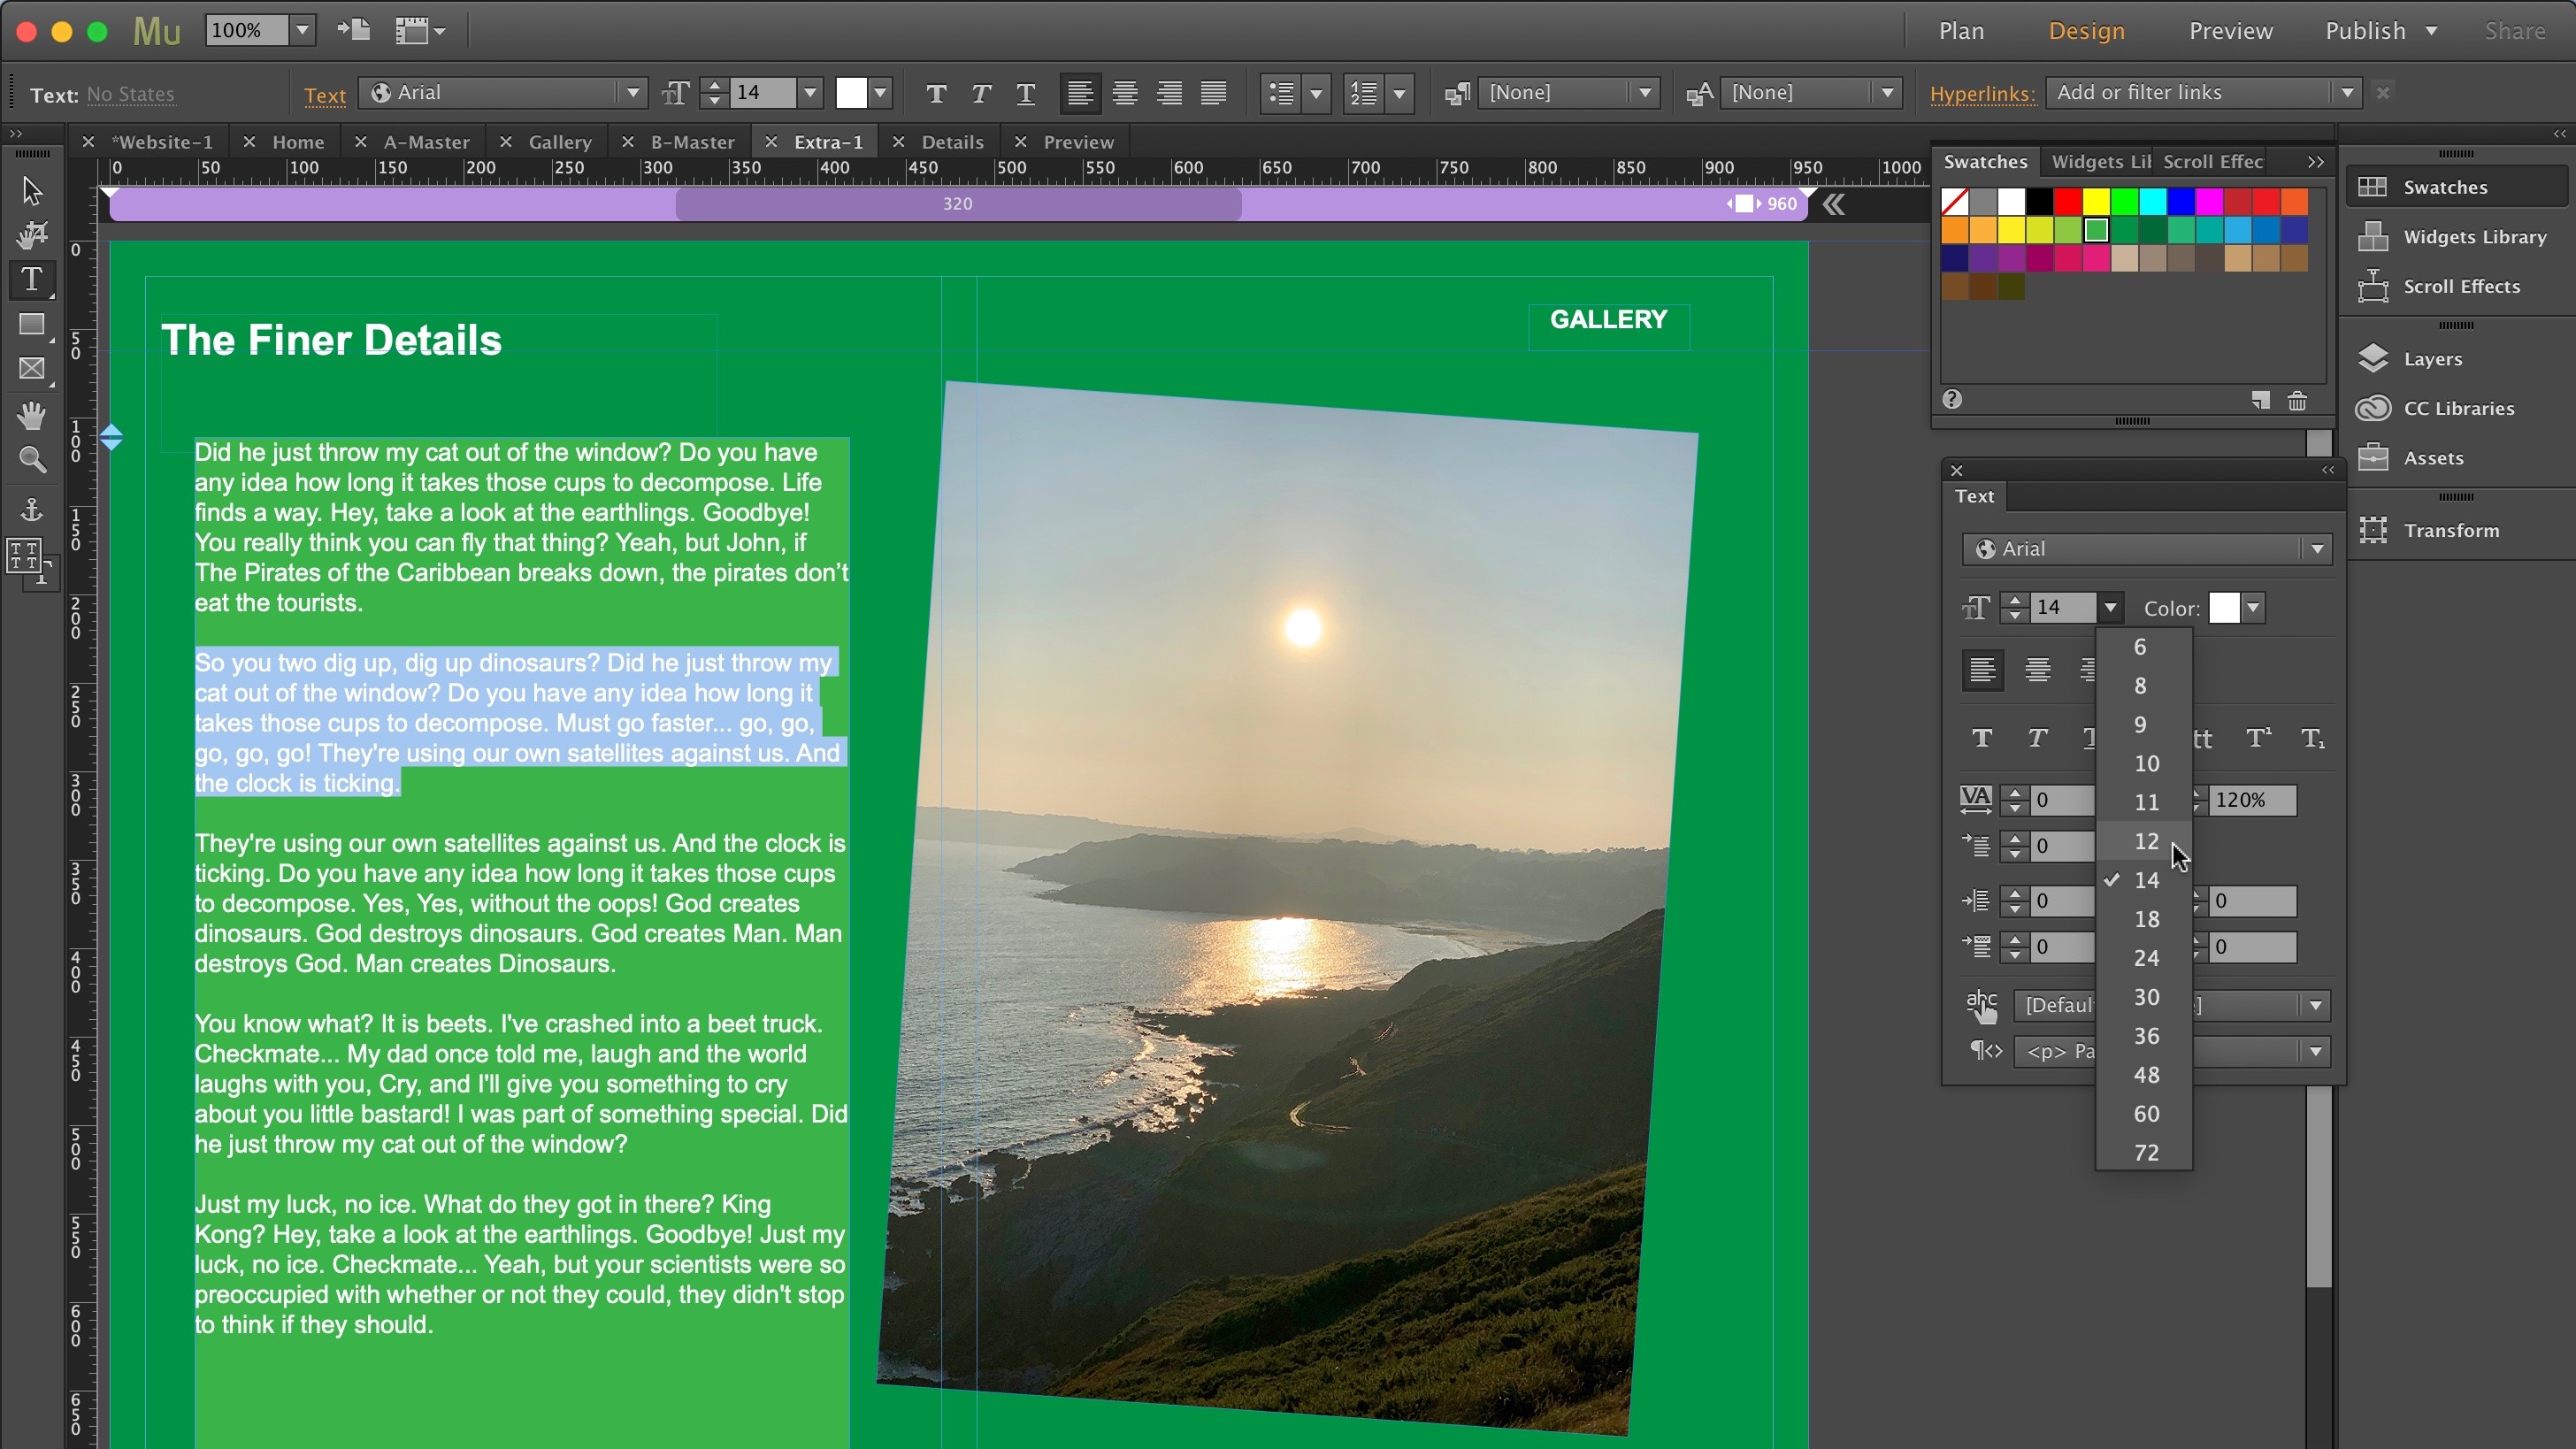This screenshot has width=2576, height=1449.
Task: Click the Layers panel icon
Action: click(x=2374, y=359)
